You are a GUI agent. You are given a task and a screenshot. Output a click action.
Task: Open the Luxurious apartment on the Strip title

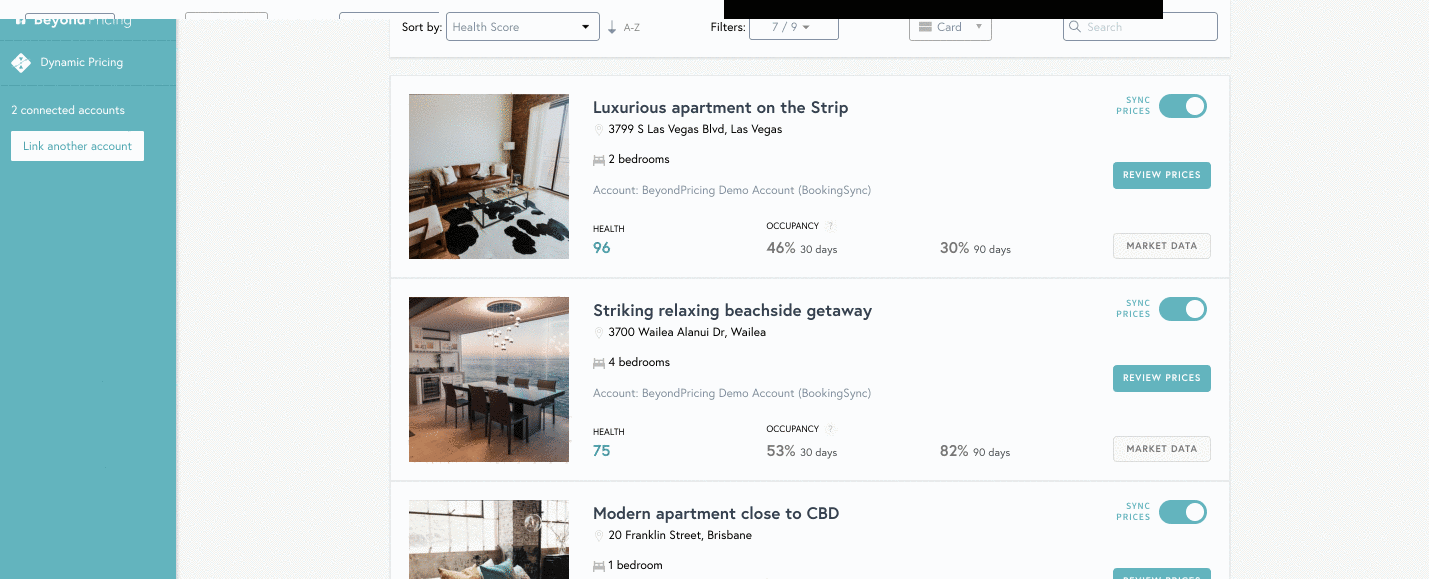tap(720, 107)
